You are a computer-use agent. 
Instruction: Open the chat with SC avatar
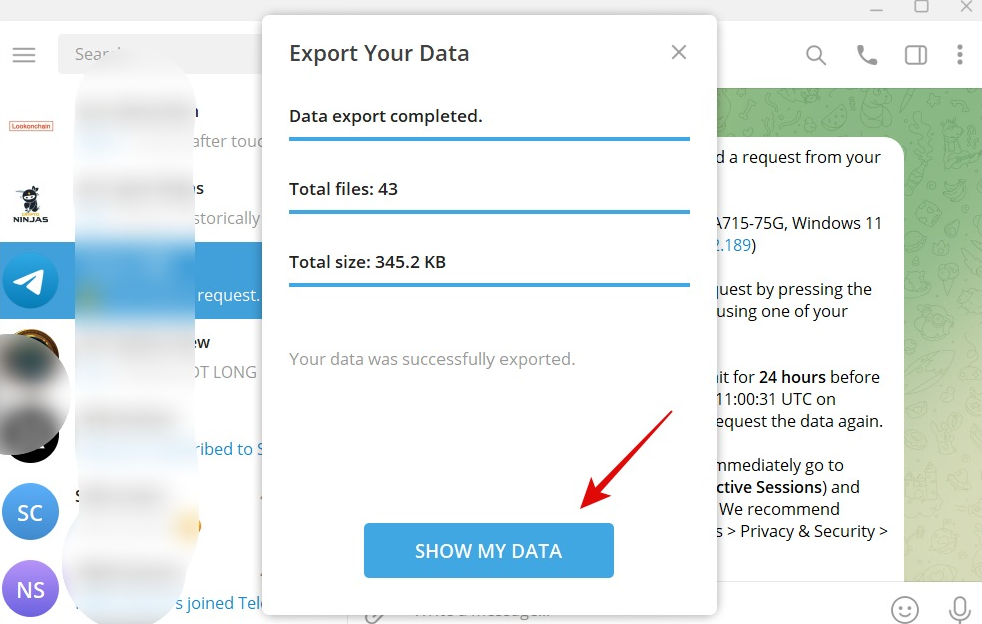click(131, 512)
